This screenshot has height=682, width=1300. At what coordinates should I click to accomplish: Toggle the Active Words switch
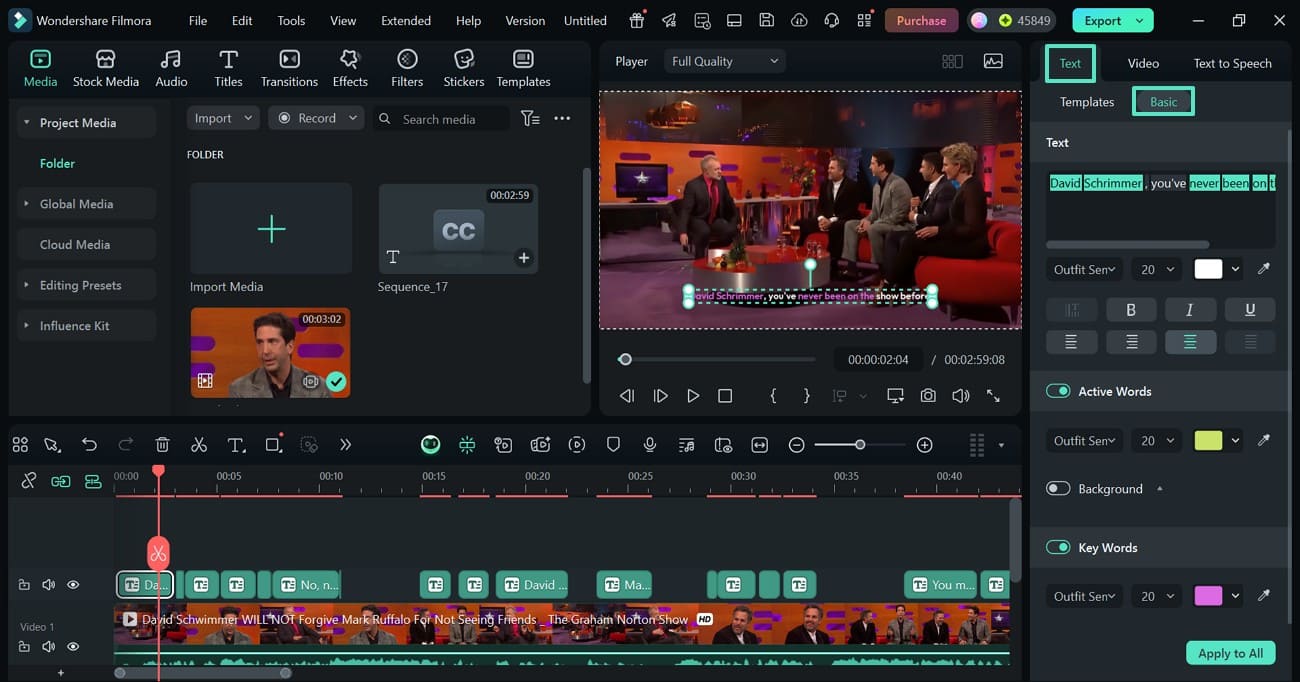1058,391
